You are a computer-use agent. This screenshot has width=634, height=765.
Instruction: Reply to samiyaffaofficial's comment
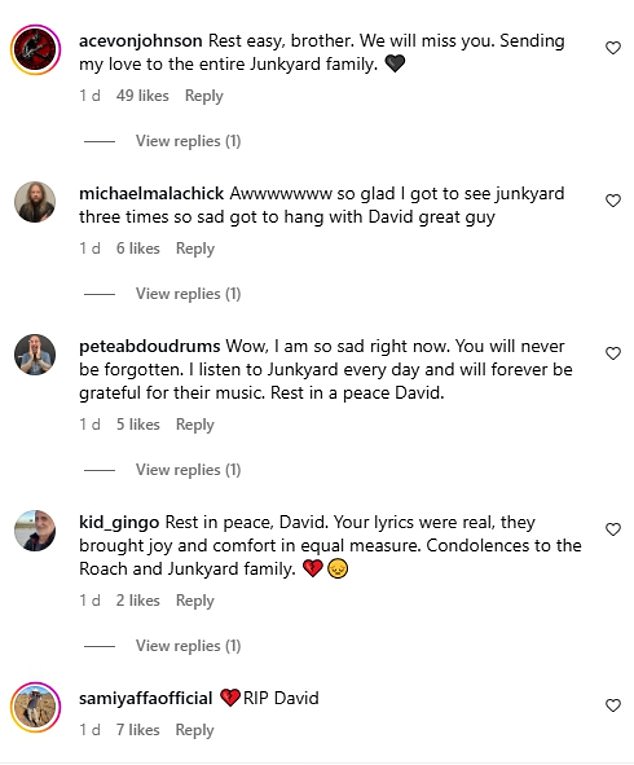(195, 730)
